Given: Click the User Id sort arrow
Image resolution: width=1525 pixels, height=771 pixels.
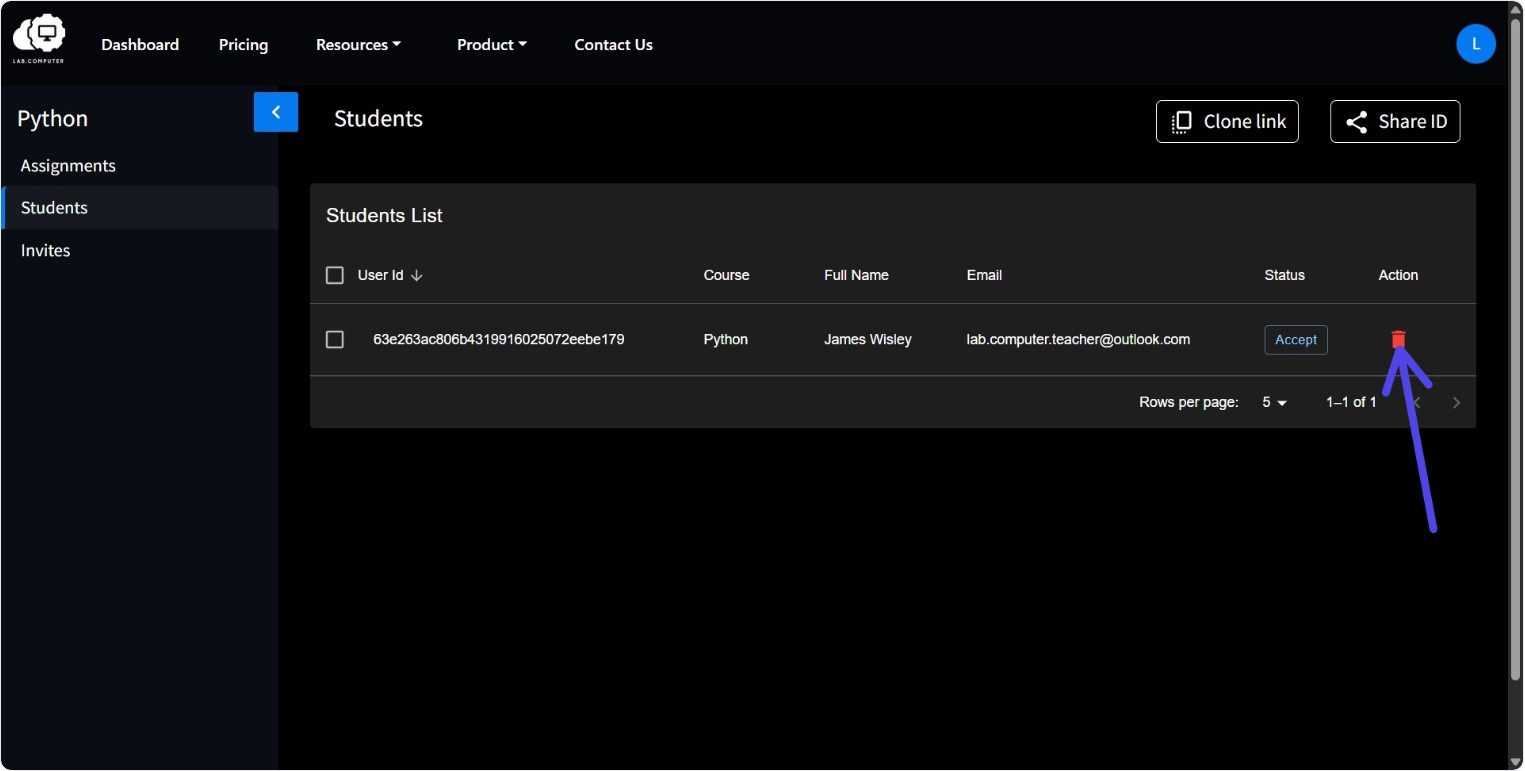Looking at the screenshot, I should point(417,275).
